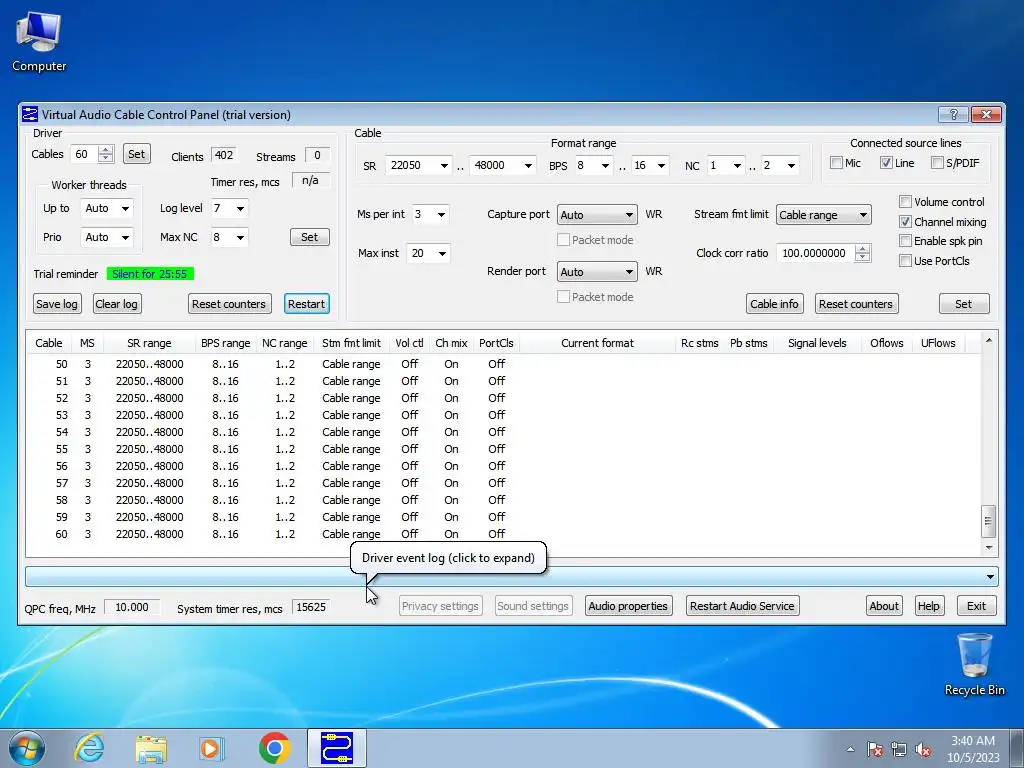Launch Internet Explorer from taskbar
The height and width of the screenshot is (768, 1024).
click(x=89, y=748)
